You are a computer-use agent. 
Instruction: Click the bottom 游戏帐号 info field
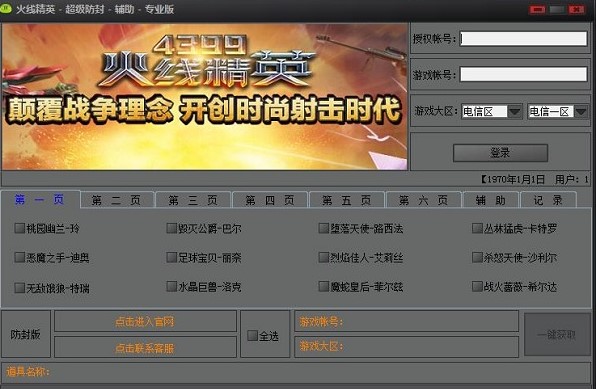point(406,321)
